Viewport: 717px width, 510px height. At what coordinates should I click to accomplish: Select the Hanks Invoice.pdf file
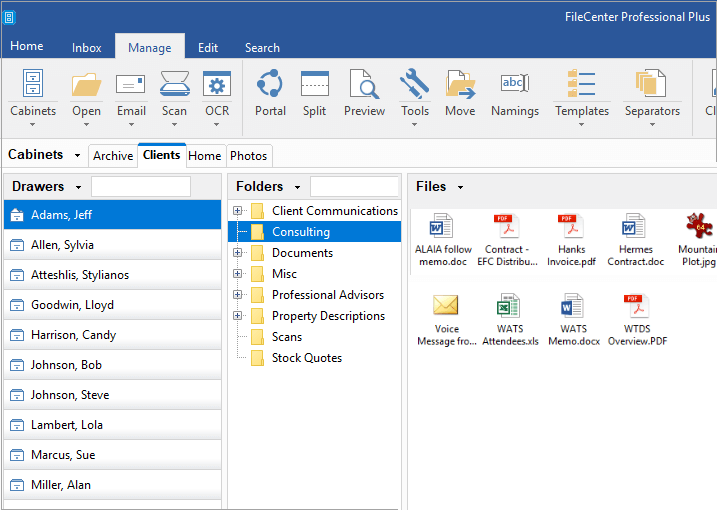(570, 241)
